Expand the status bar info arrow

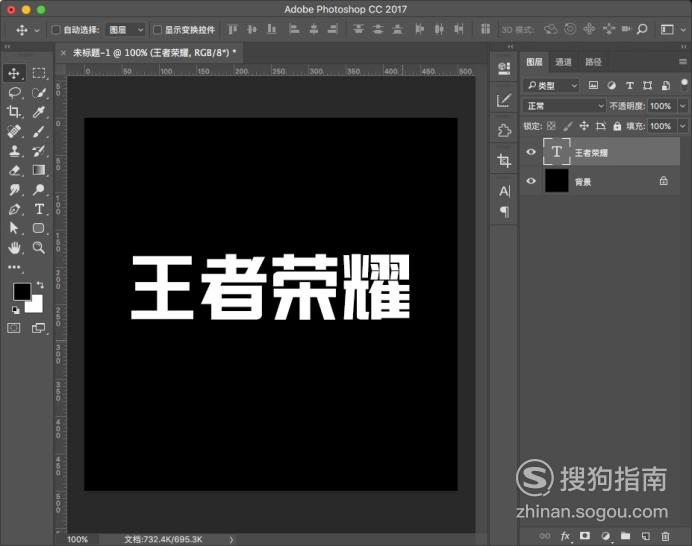tap(231, 539)
